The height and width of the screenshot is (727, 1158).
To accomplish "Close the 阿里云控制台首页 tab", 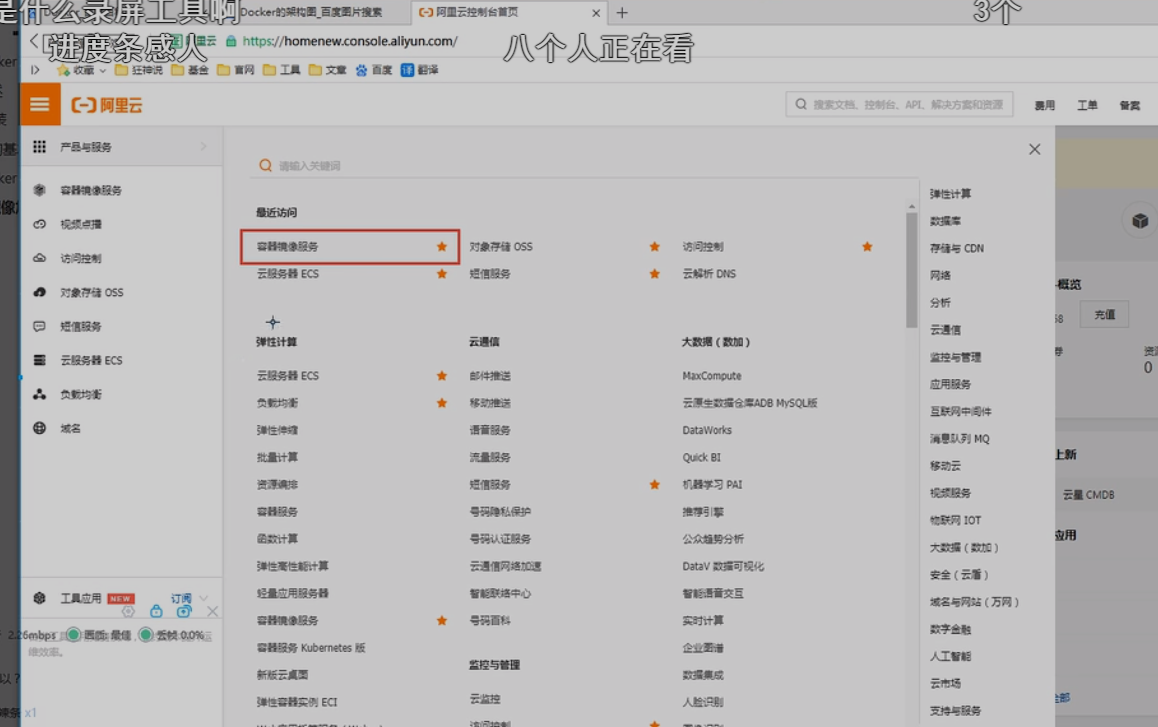I will [596, 13].
